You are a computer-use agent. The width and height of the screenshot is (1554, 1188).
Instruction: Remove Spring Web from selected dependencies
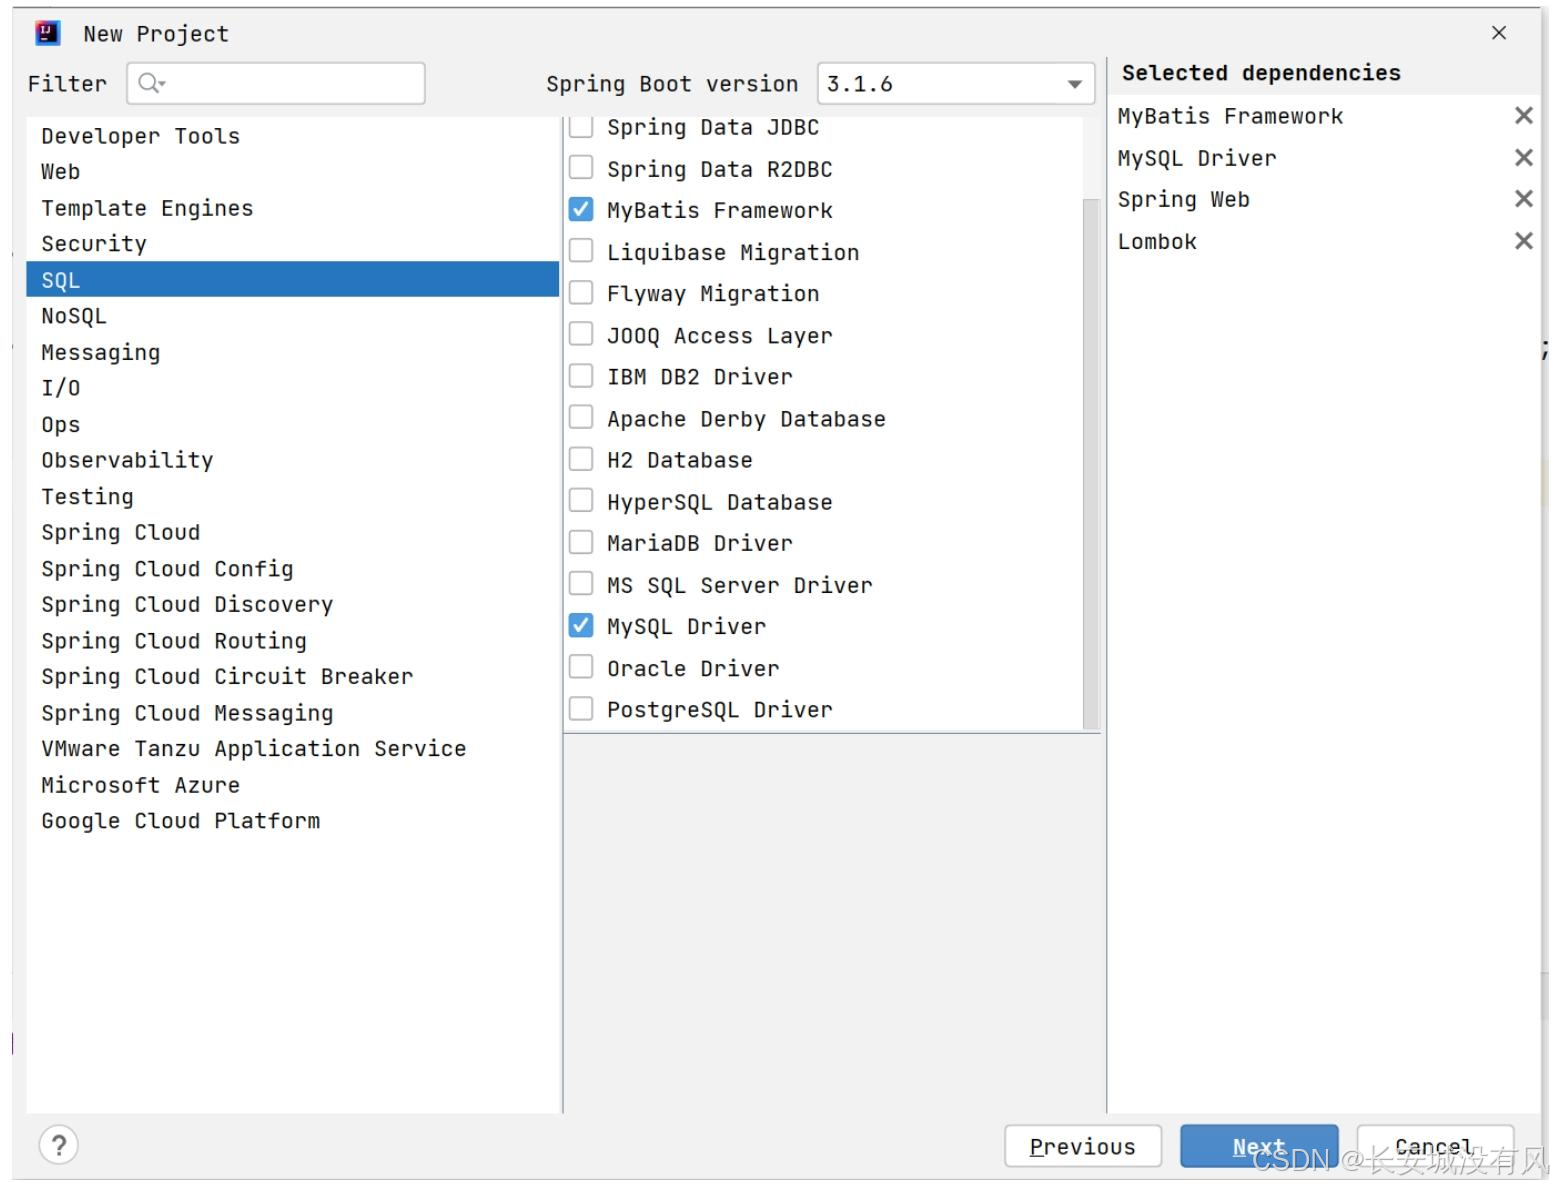(x=1523, y=199)
